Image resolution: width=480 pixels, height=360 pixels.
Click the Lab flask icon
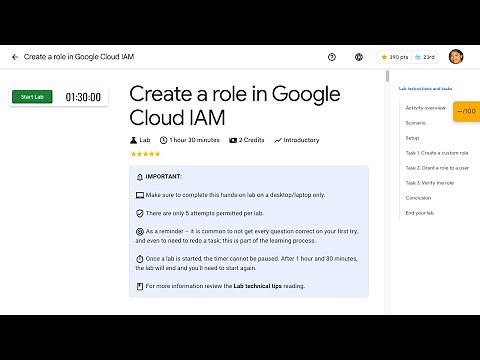point(133,140)
